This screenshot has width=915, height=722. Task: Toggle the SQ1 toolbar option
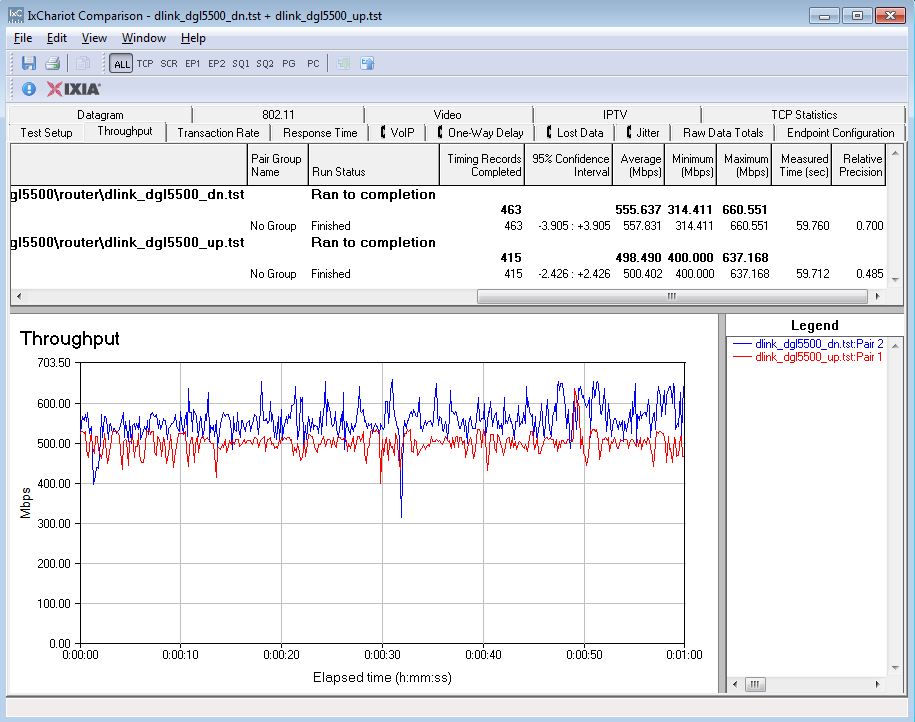(240, 64)
